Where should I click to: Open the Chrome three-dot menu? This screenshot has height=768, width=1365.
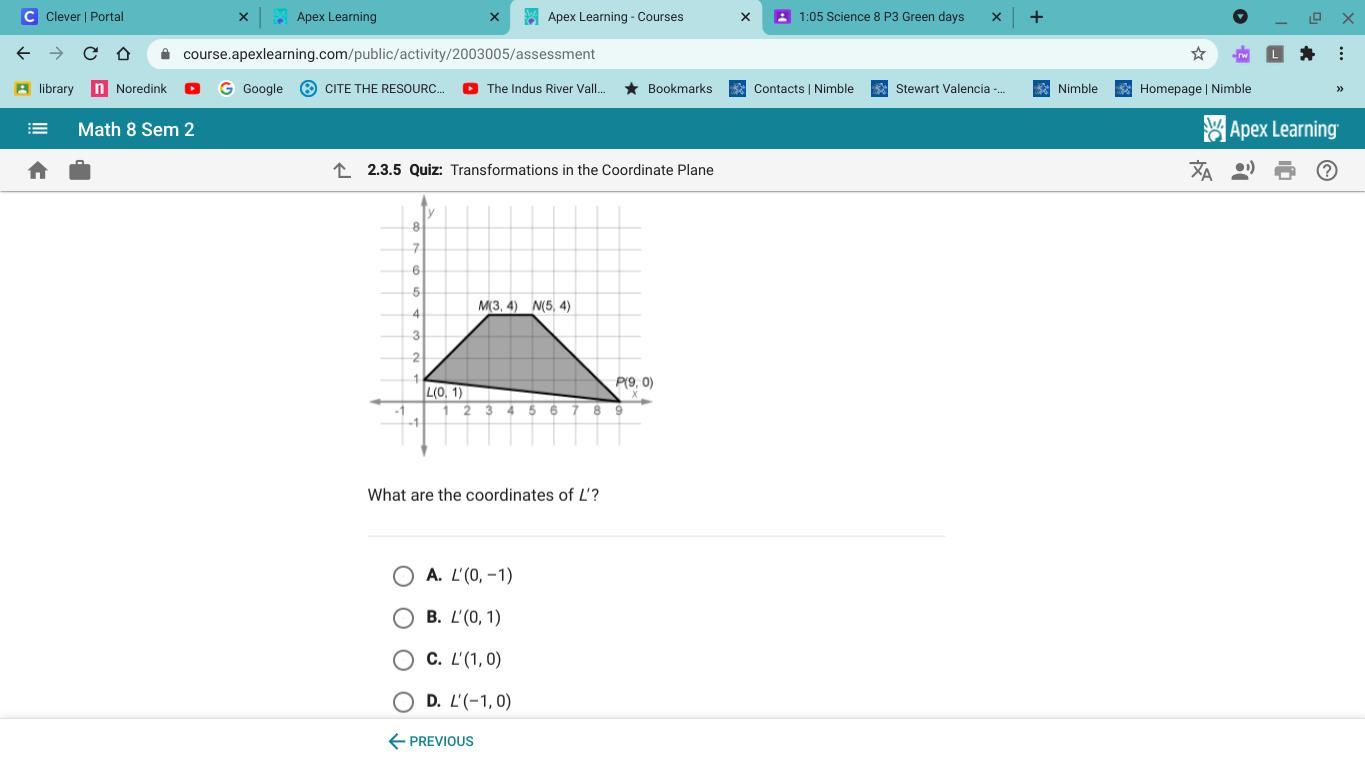(x=1341, y=54)
